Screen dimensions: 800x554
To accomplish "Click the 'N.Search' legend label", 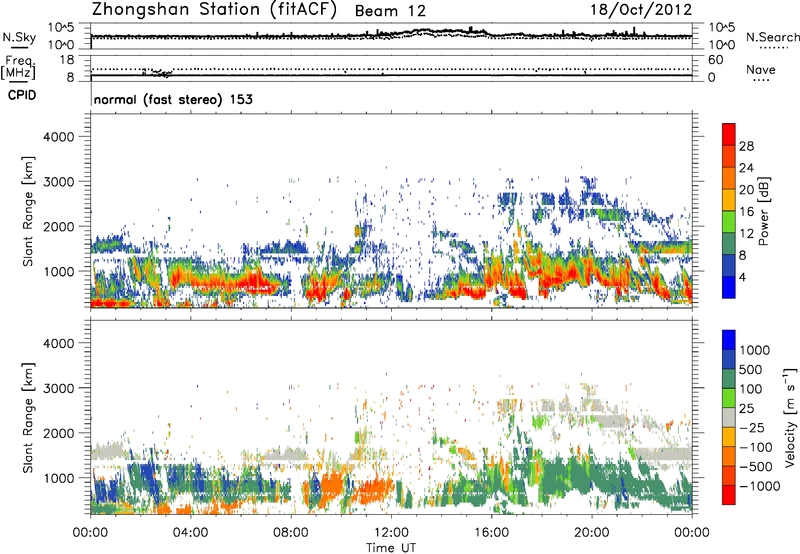I will coord(772,37).
